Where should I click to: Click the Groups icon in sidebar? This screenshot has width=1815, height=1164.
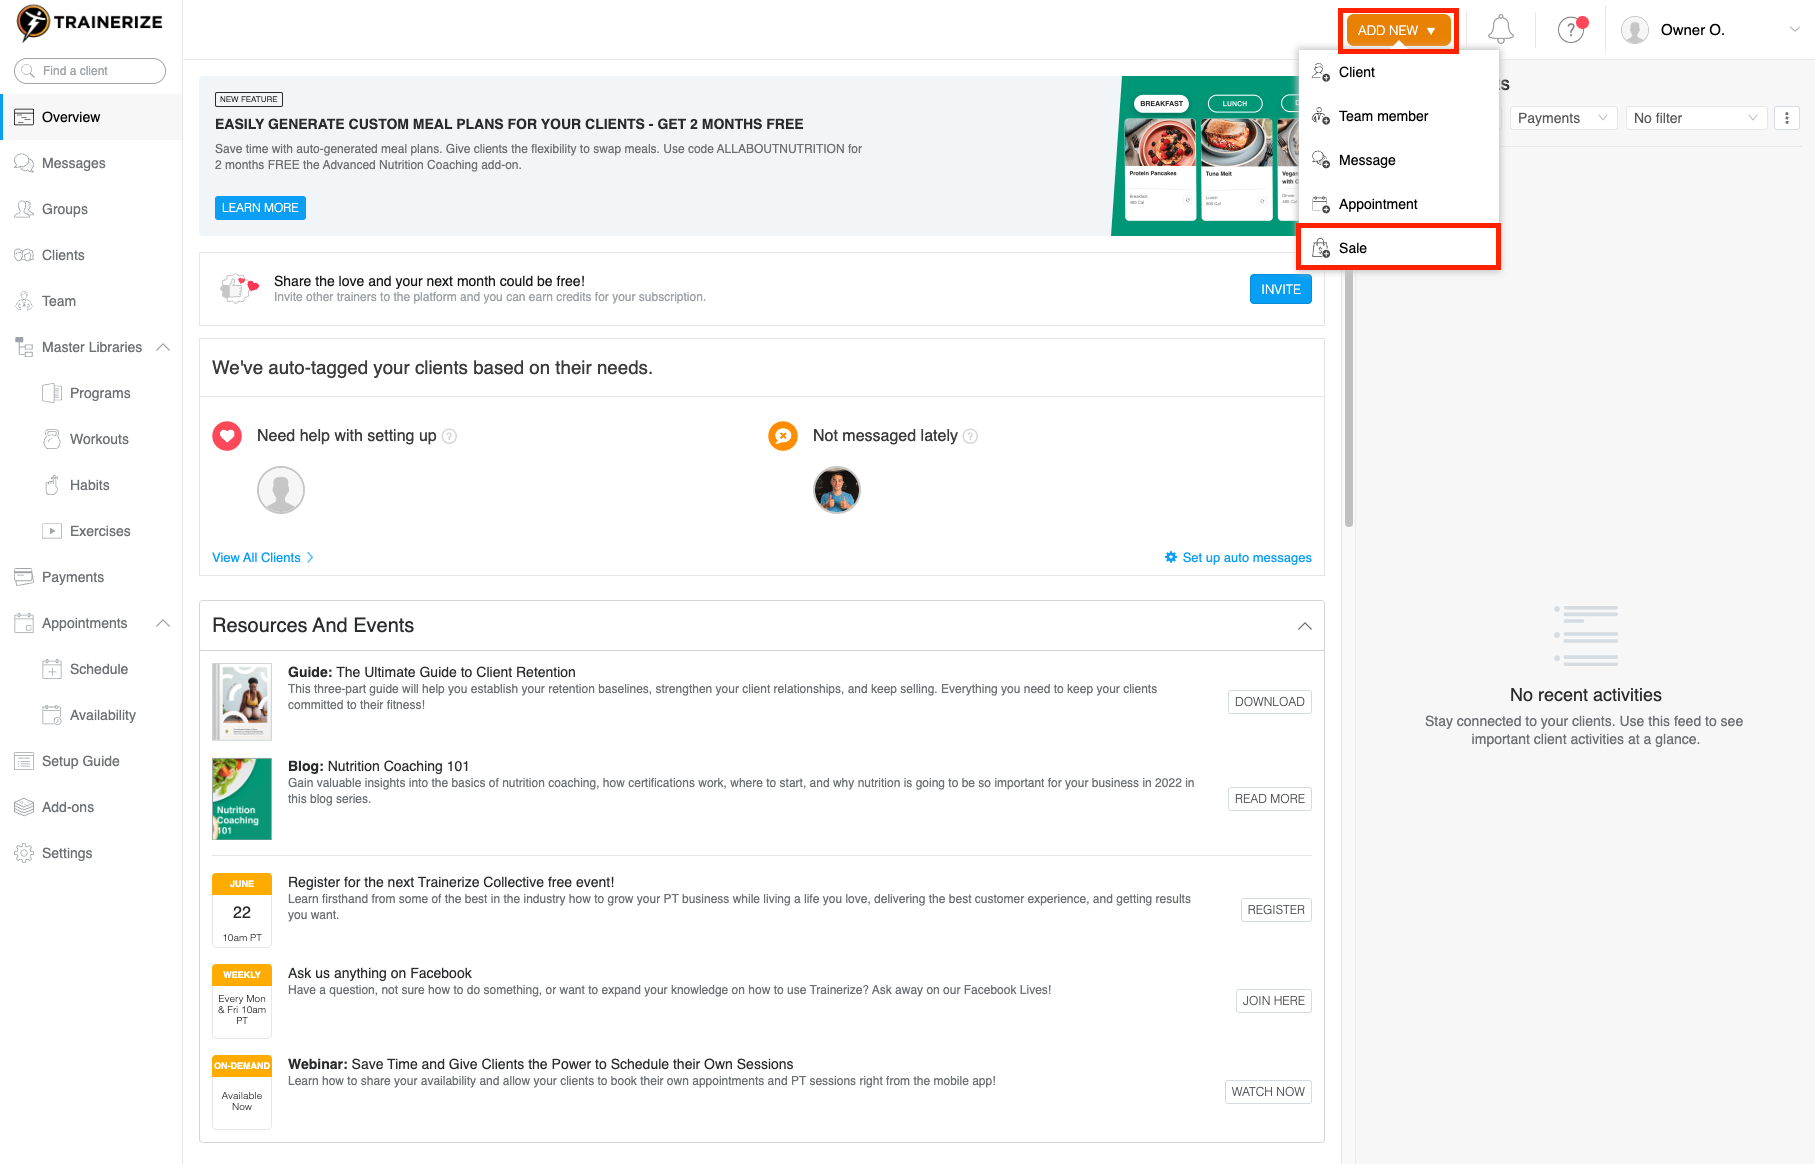pyautogui.click(x=24, y=209)
